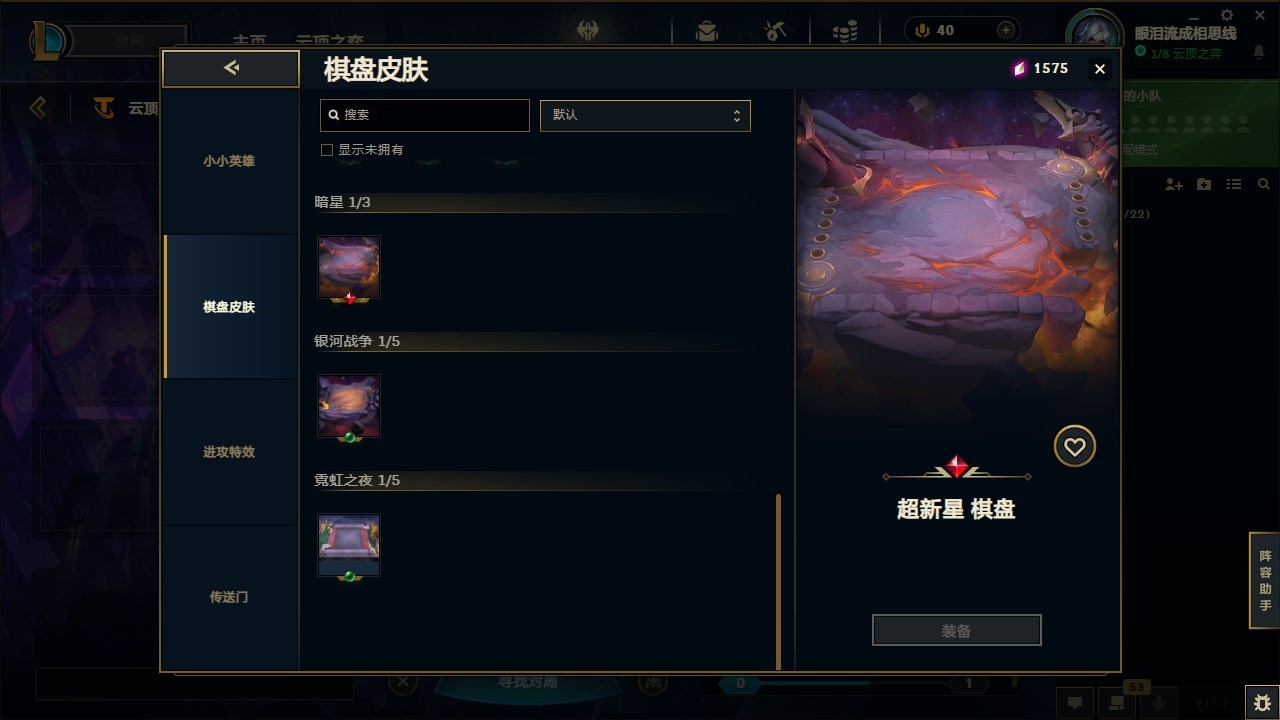
Task: Open the 阵容助手 side button
Action: click(1265, 580)
